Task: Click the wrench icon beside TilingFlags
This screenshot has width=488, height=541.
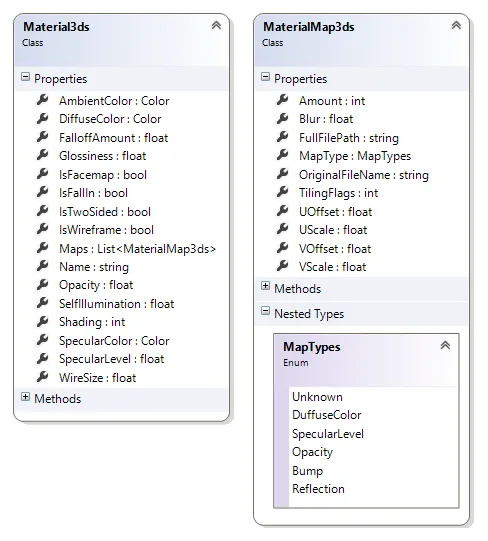Action: (283, 192)
